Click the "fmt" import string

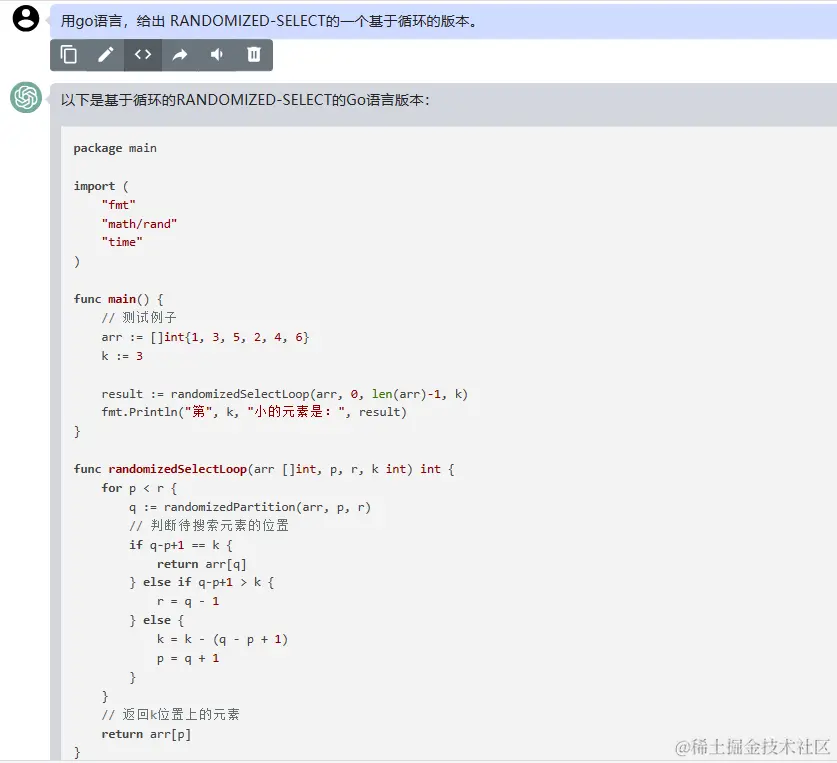(119, 204)
